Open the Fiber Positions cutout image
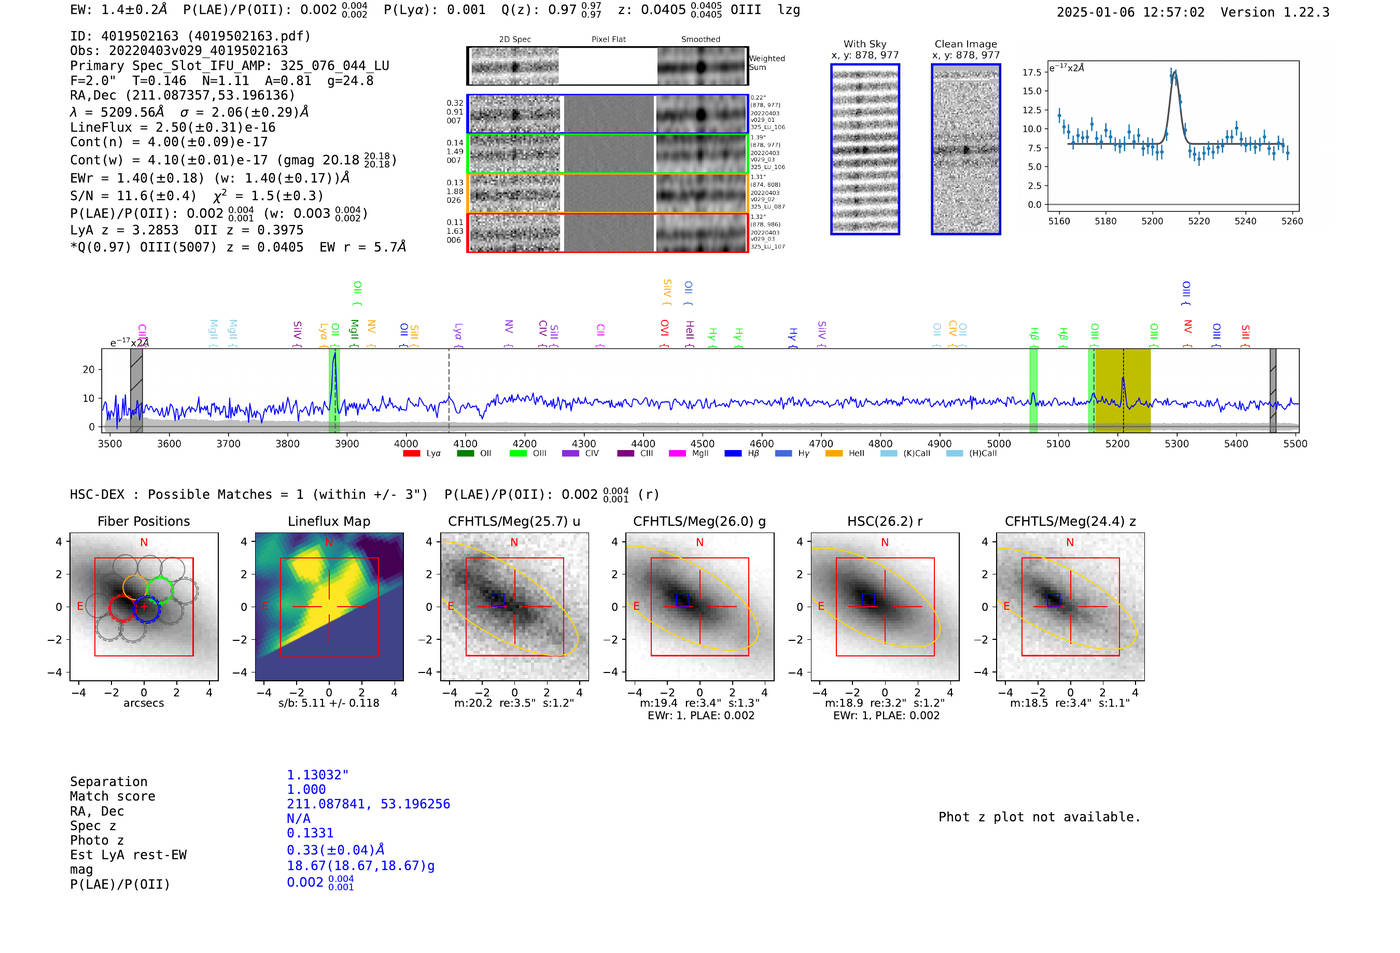1400x953 pixels. click(144, 607)
